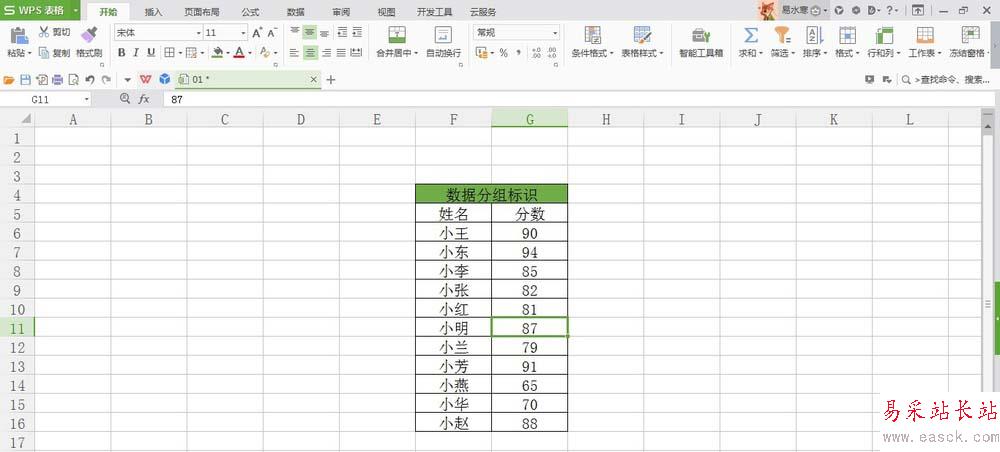This screenshot has width=1000, height=452.
Task: Click the Sort (排序) A-Z icon
Action: point(814,34)
